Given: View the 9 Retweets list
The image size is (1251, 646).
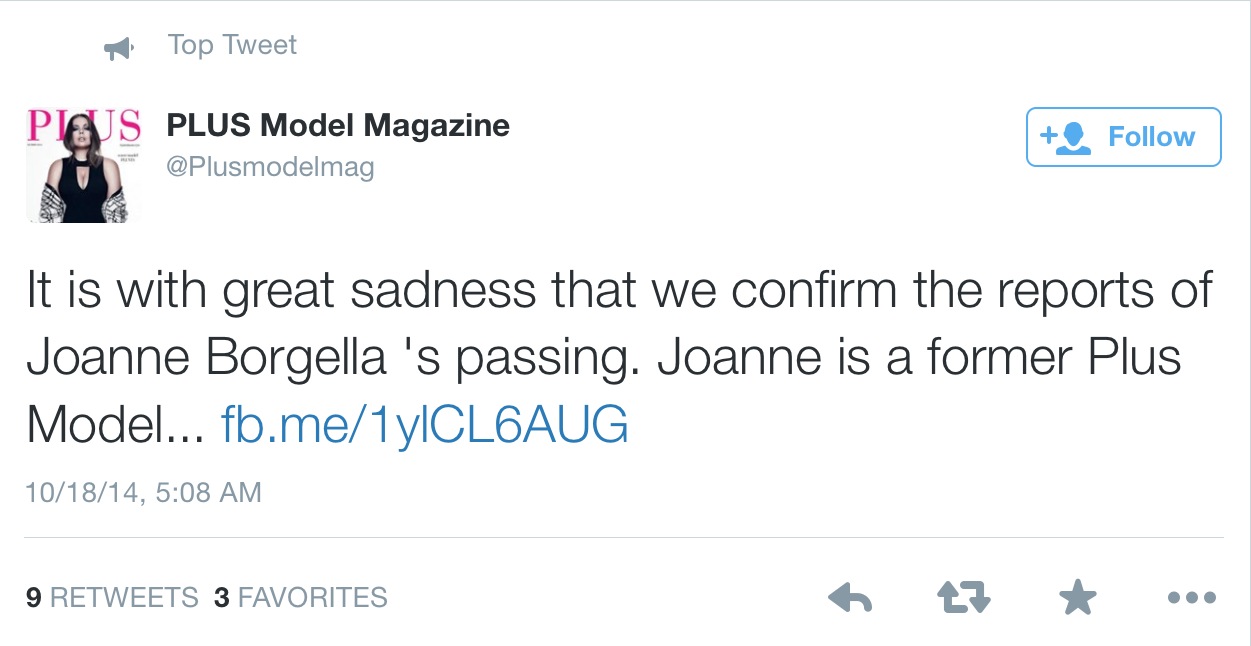Looking at the screenshot, I should pos(112,598).
